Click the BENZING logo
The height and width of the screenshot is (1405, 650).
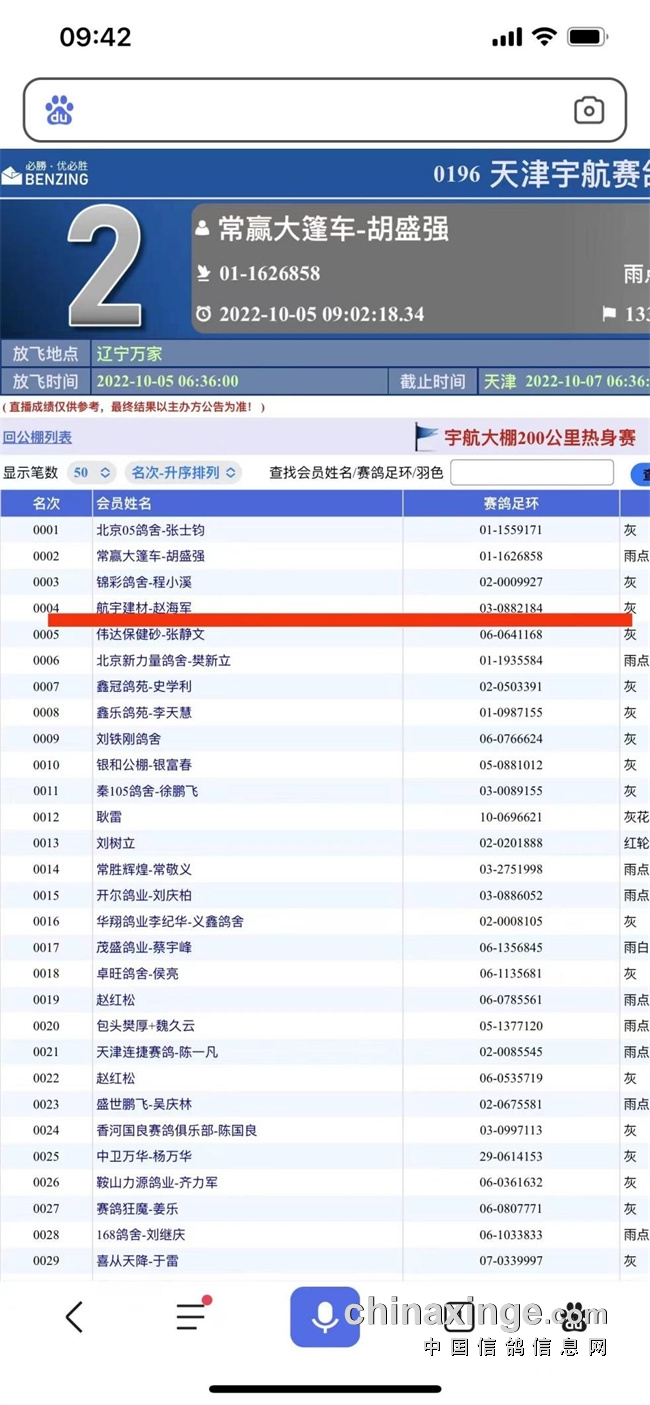click(46, 174)
